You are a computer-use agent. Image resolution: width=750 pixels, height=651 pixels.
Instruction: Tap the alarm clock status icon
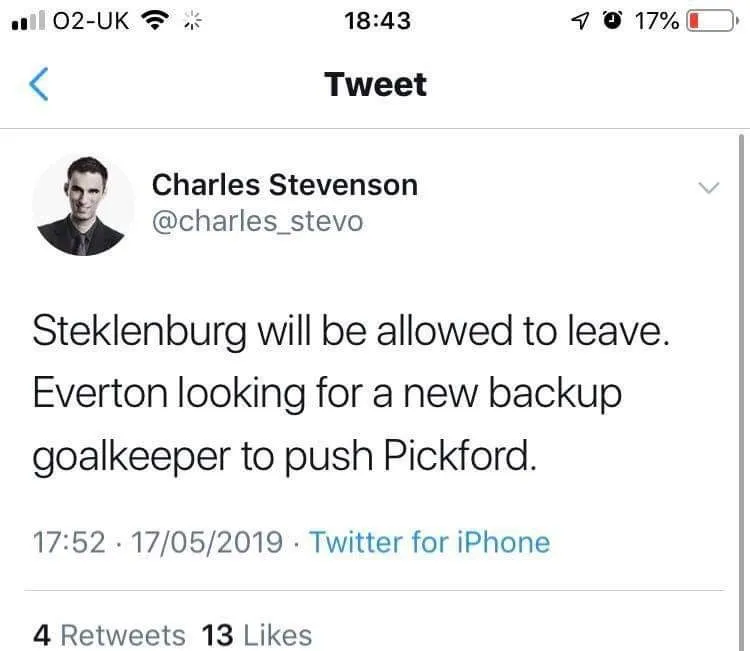click(x=612, y=20)
